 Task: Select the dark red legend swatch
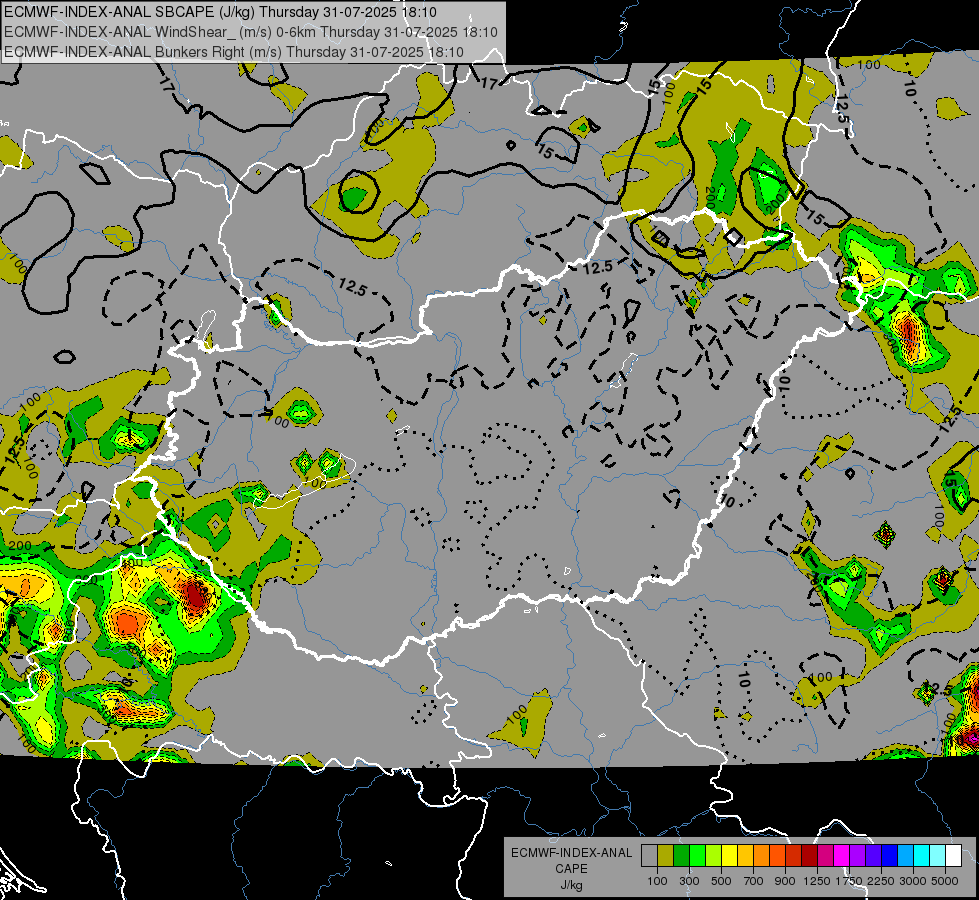(809, 856)
